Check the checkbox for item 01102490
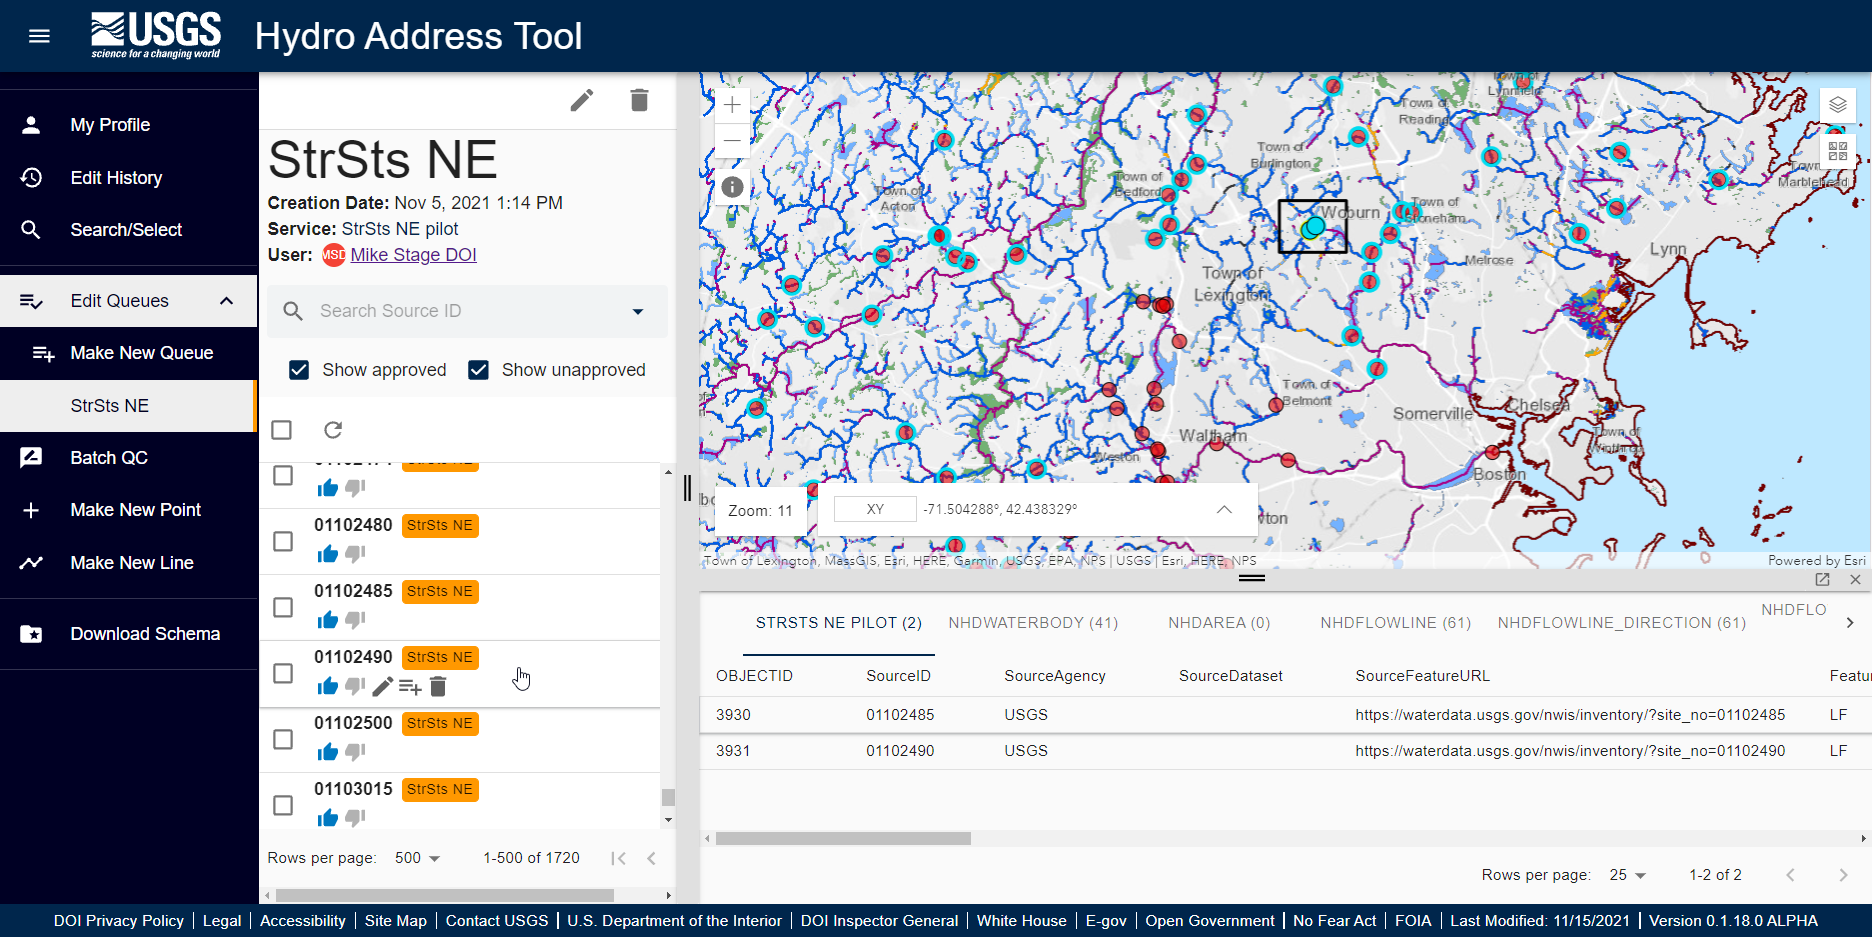The height and width of the screenshot is (937, 1872). [x=282, y=674]
